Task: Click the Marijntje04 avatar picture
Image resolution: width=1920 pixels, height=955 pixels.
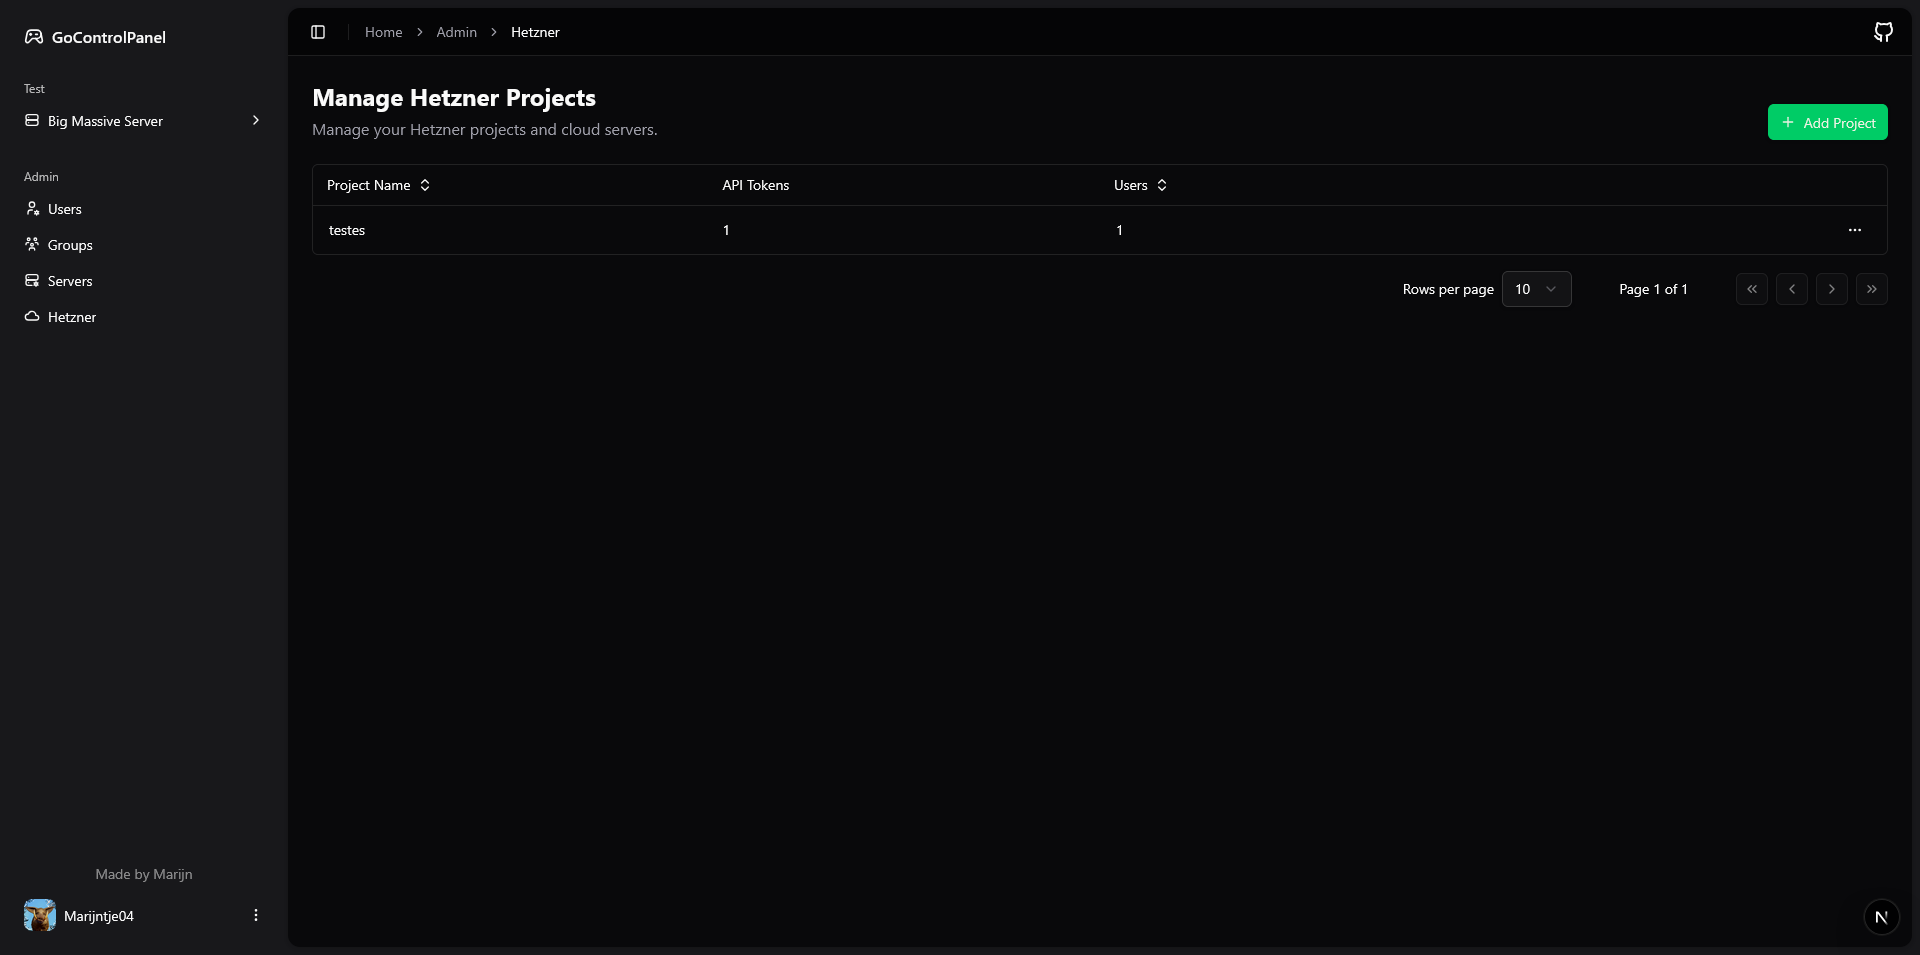Action: click(40, 915)
